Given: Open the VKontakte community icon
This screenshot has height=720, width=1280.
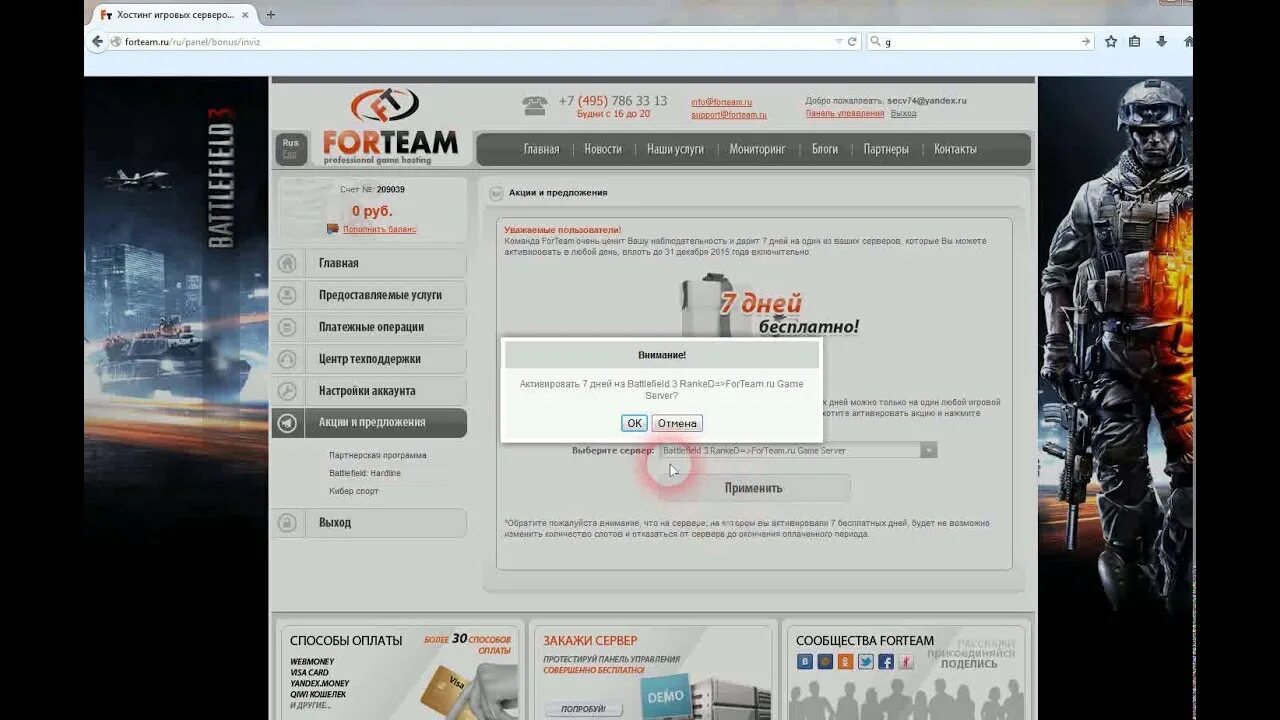Looking at the screenshot, I should [805, 661].
